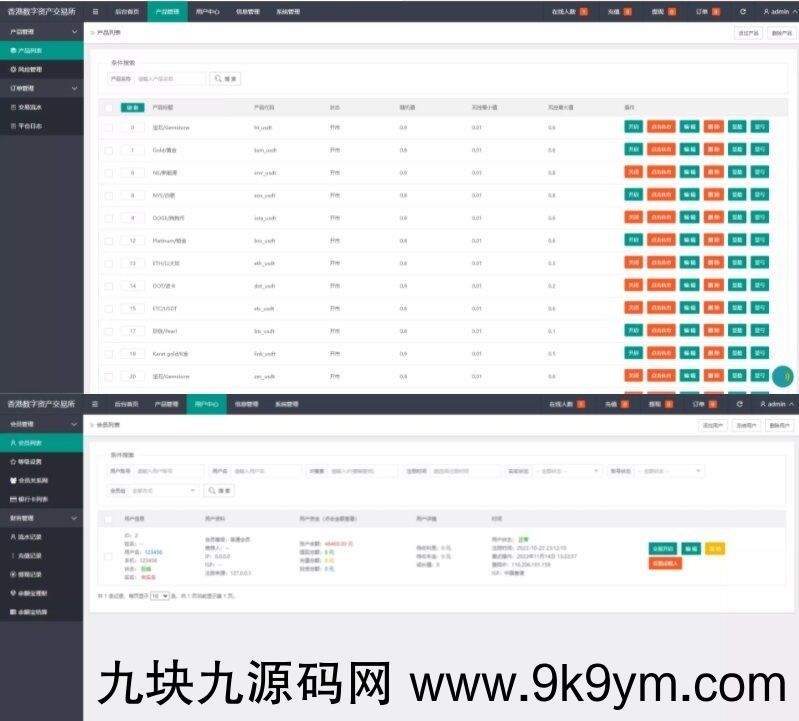Switch to 系统管理 tab on the member list page
This screenshot has width=799, height=721.
click(x=286, y=404)
